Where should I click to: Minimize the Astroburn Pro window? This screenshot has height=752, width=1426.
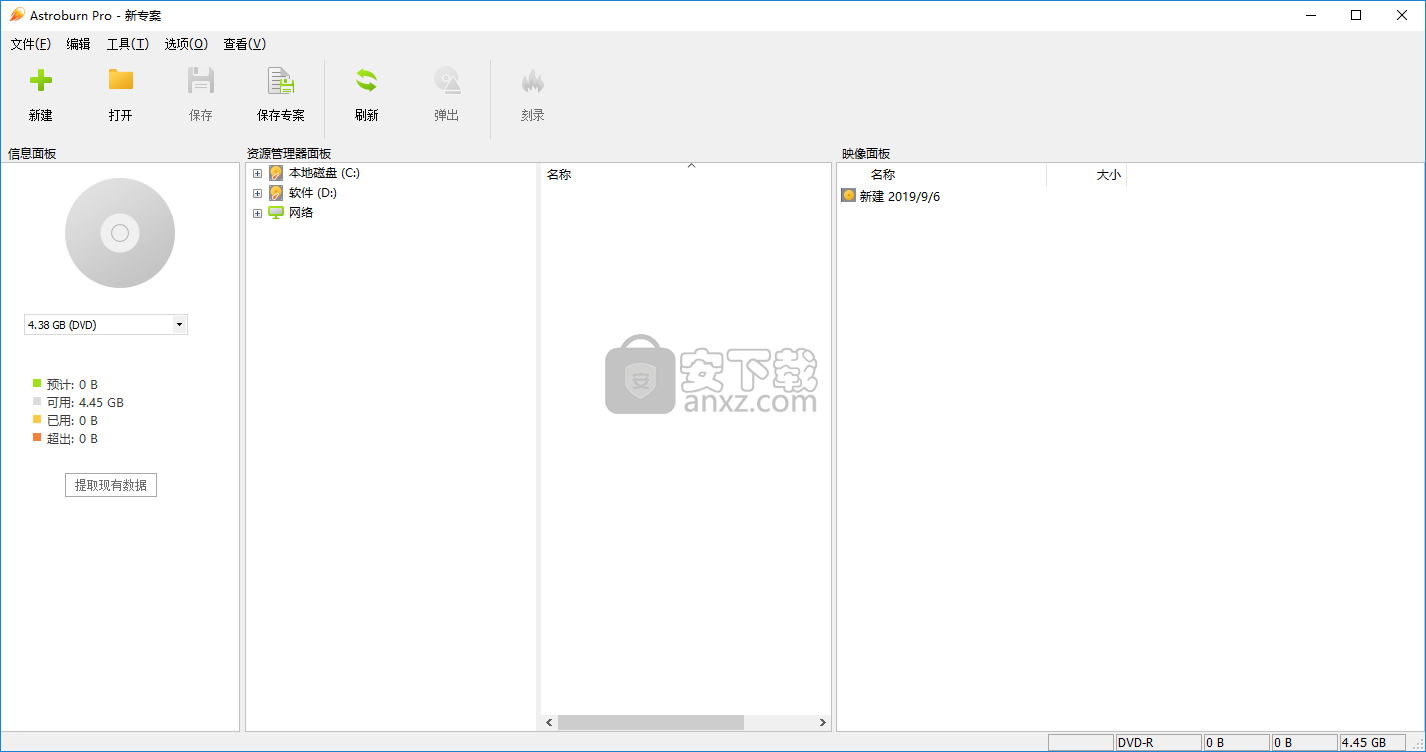coord(1310,15)
